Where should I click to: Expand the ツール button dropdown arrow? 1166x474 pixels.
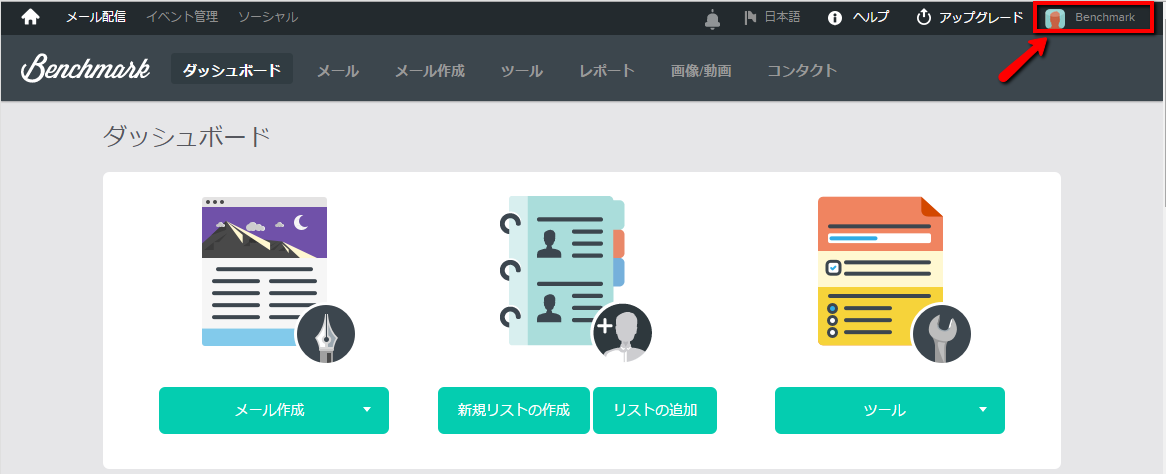click(982, 409)
